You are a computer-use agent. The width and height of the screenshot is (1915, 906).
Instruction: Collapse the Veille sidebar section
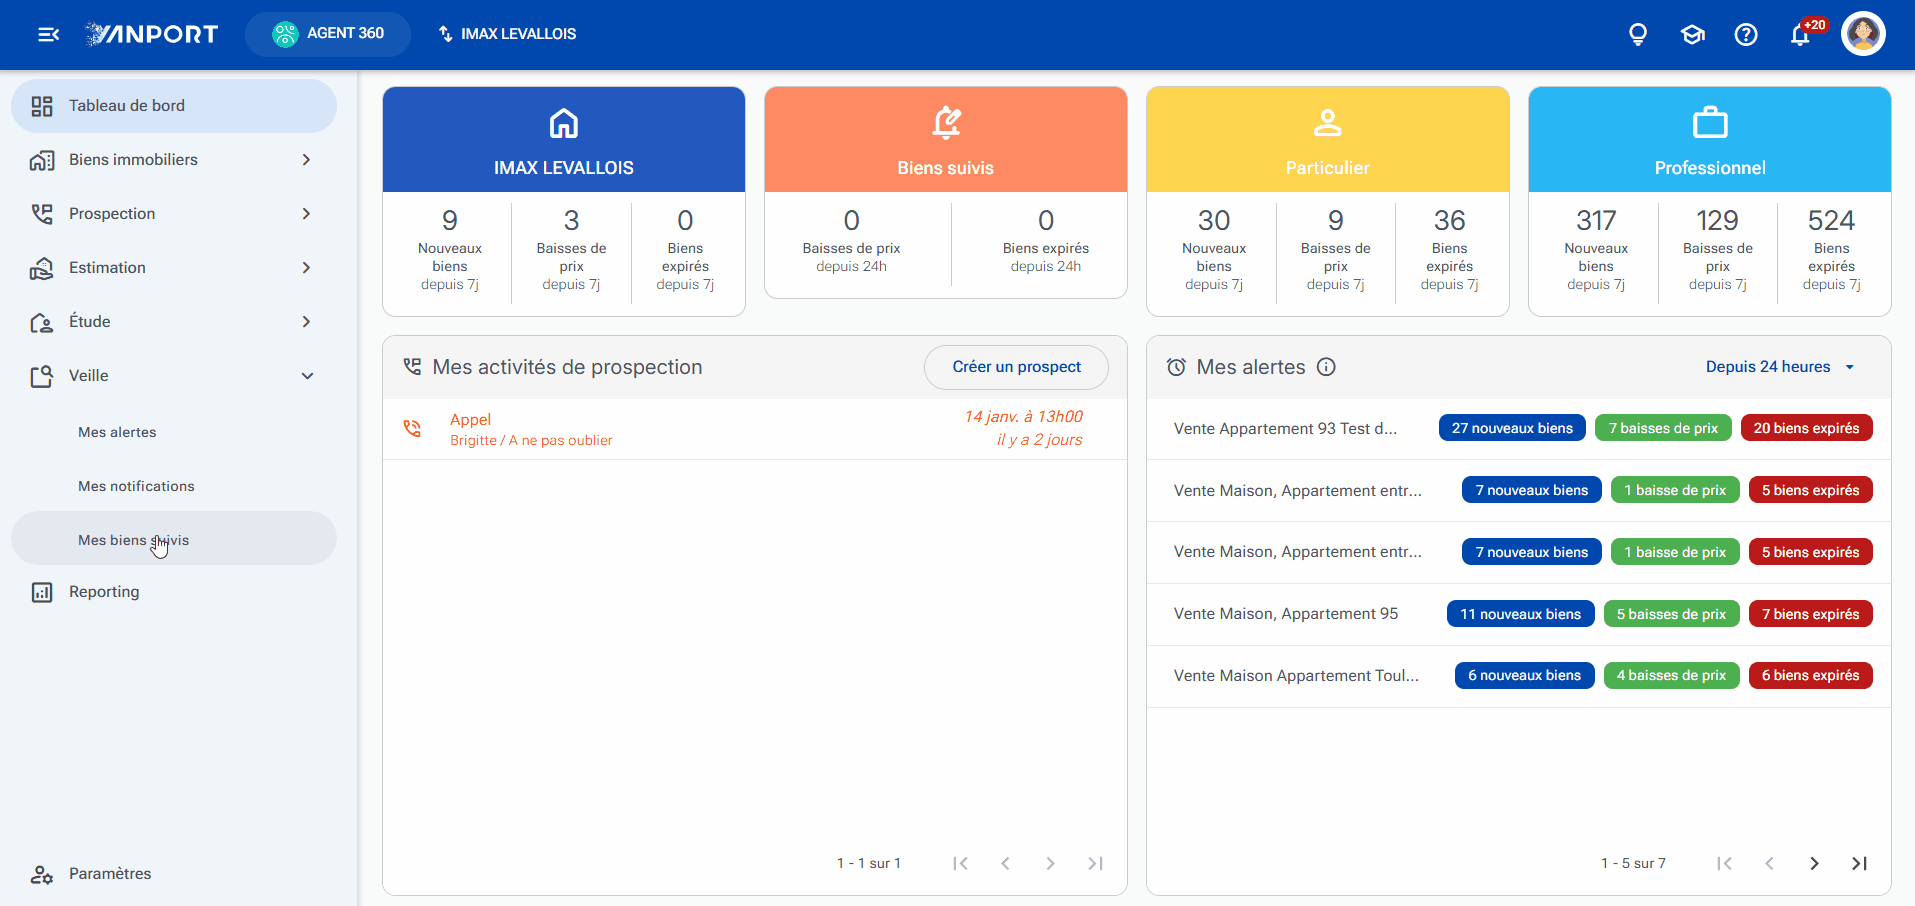[x=174, y=376]
